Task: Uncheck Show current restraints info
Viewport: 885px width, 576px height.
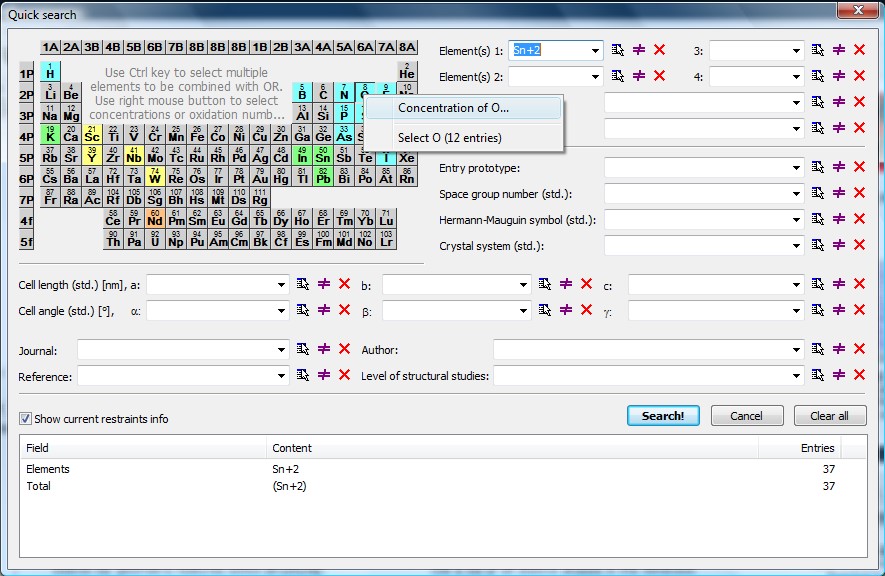Action: tap(26, 419)
